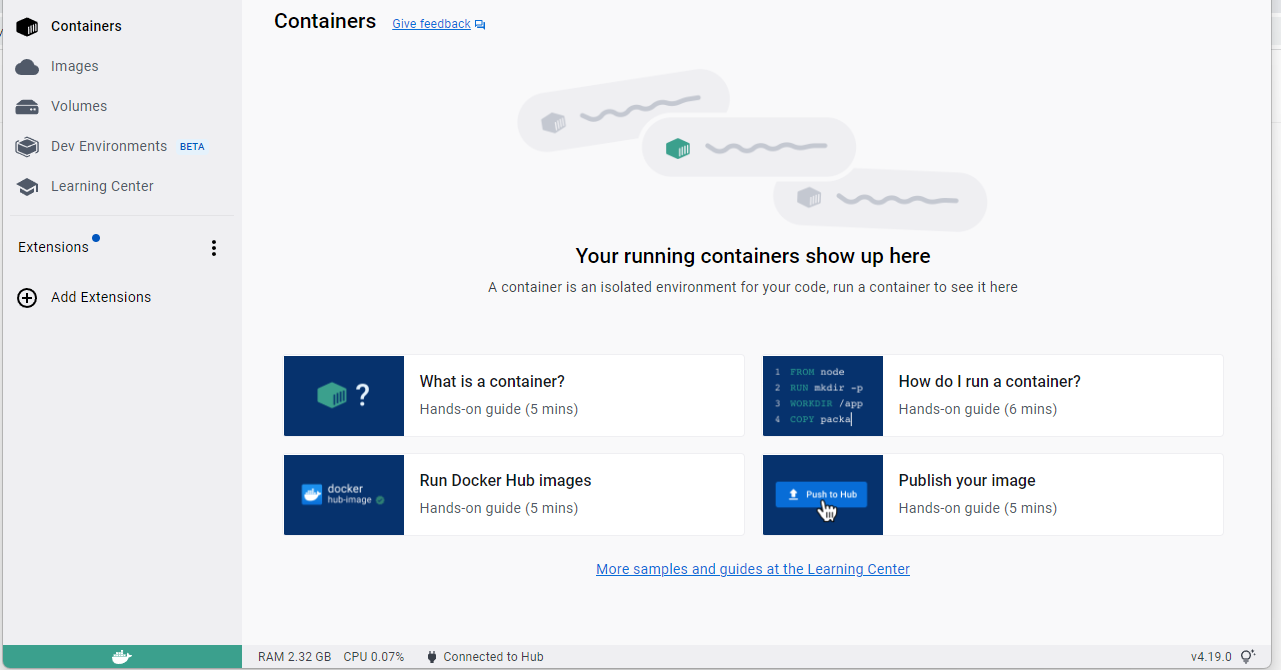This screenshot has width=1281, height=670.
Task: Open Learning Center from sidebar
Action: point(121,186)
